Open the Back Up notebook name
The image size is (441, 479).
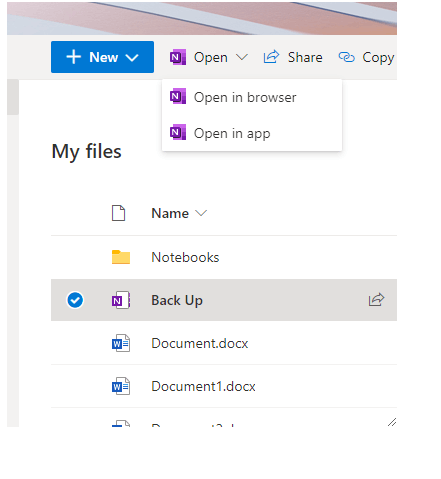[177, 300]
